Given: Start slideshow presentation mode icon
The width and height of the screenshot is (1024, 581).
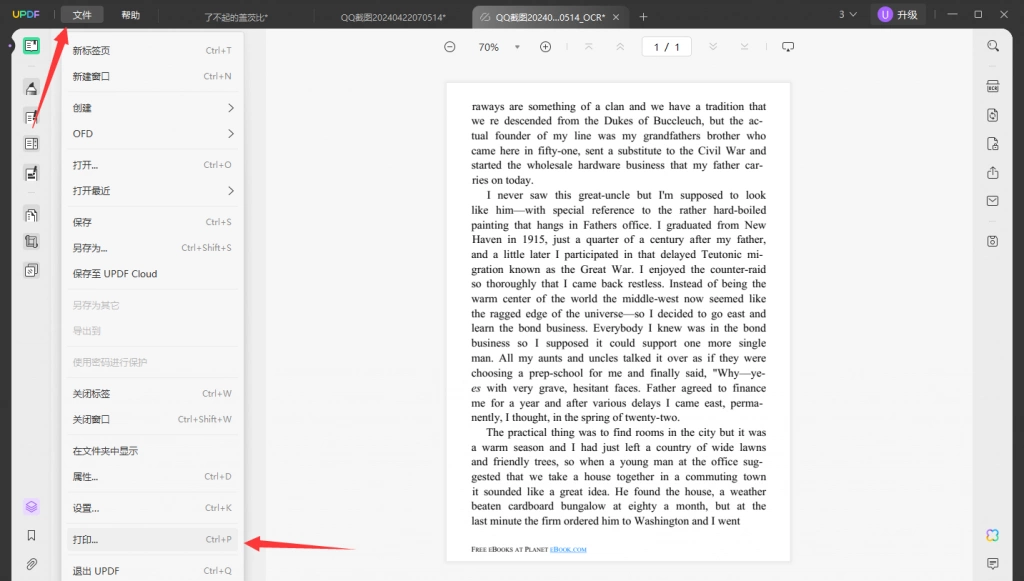Looking at the screenshot, I should [x=788, y=47].
